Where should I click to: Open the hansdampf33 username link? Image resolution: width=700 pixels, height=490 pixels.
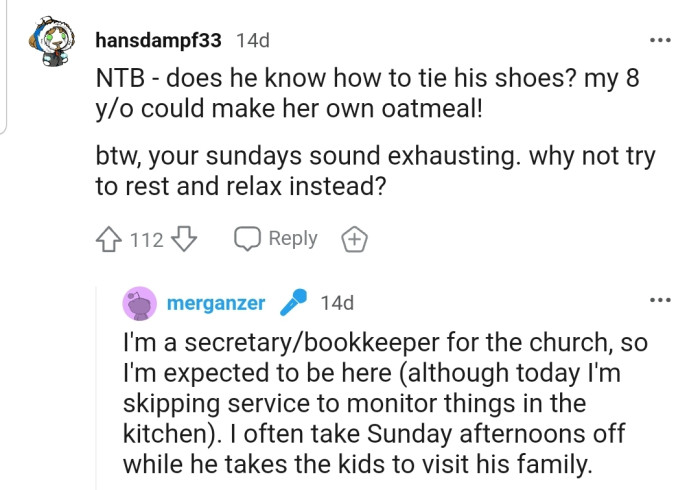point(160,41)
